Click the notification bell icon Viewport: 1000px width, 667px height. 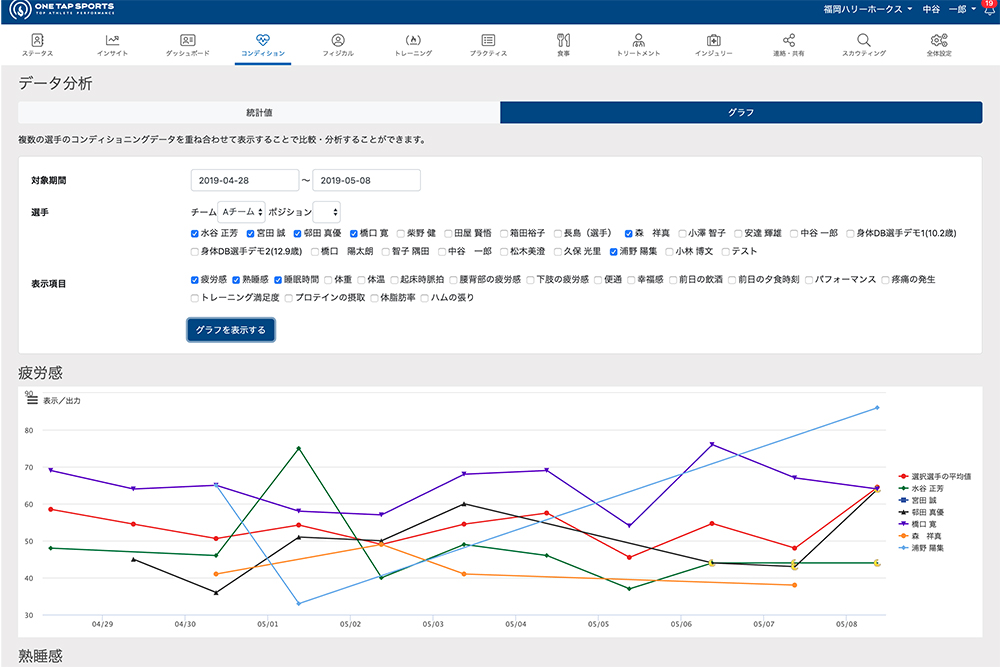[988, 9]
